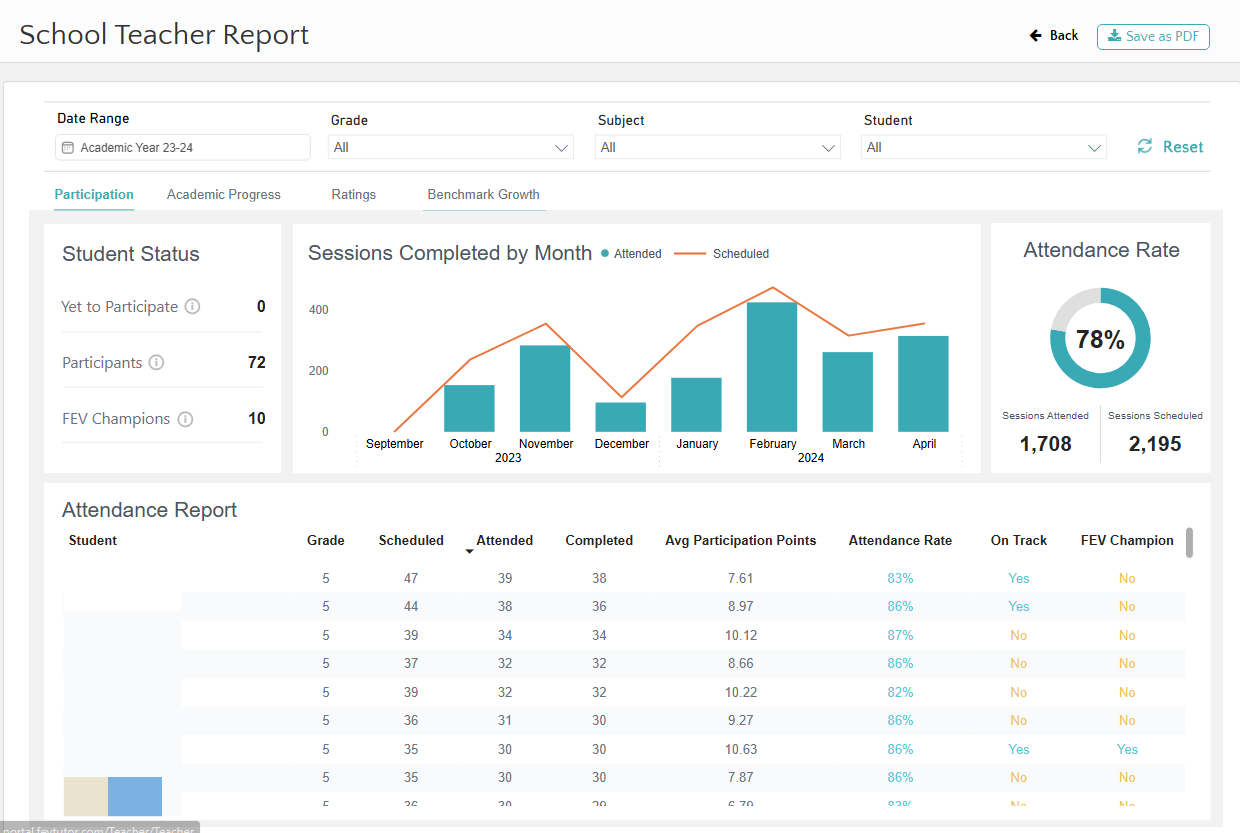Click the 7.61 participation points cell
Image resolution: width=1240 pixels, height=833 pixels.
(741, 578)
